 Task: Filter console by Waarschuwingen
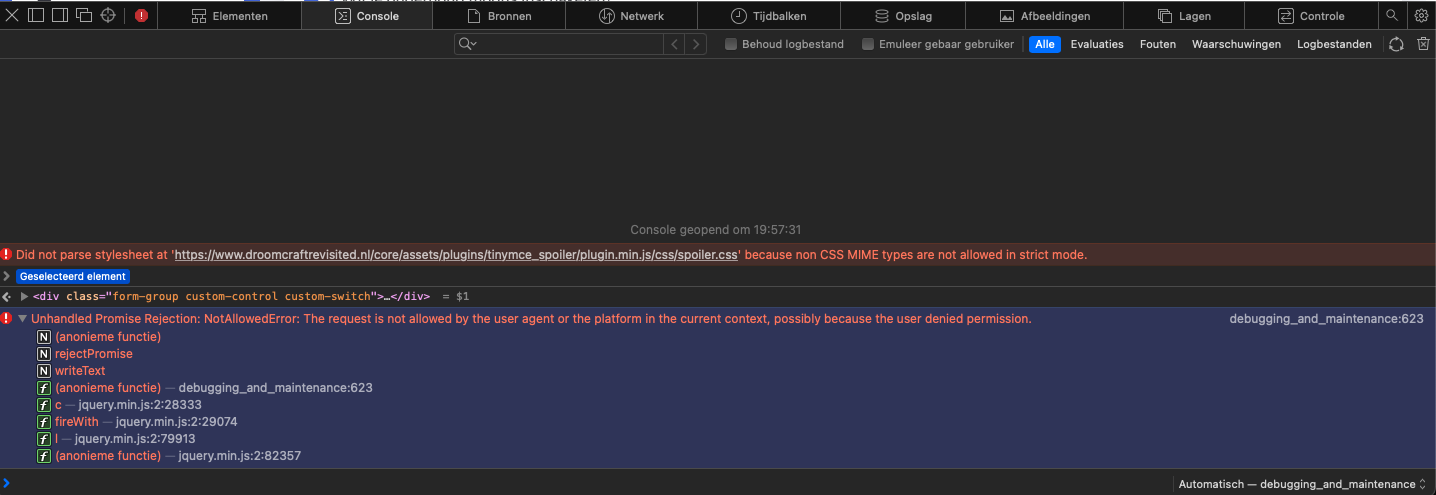[1236, 44]
